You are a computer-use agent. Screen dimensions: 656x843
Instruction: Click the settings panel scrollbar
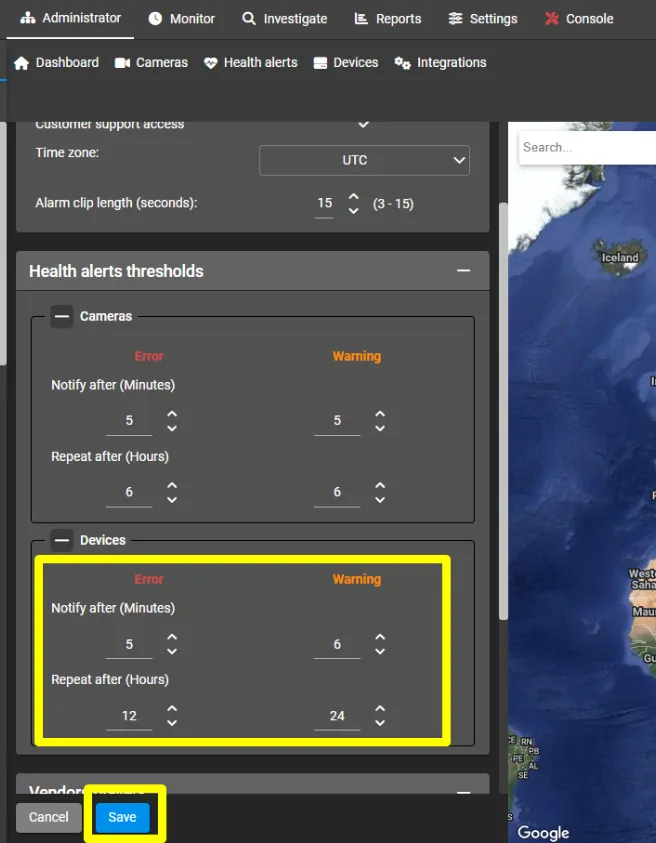[x=503, y=411]
